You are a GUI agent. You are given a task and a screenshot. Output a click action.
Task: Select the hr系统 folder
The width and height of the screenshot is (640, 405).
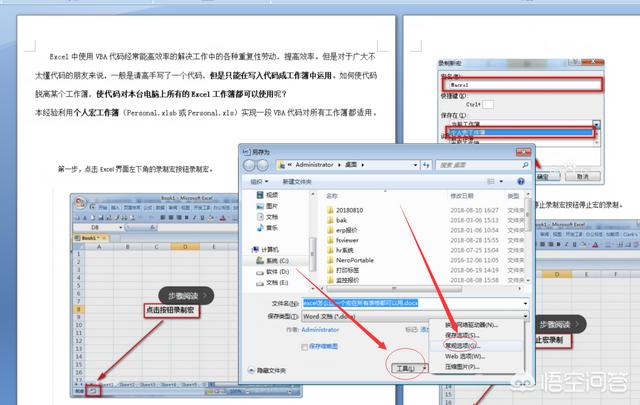340,250
